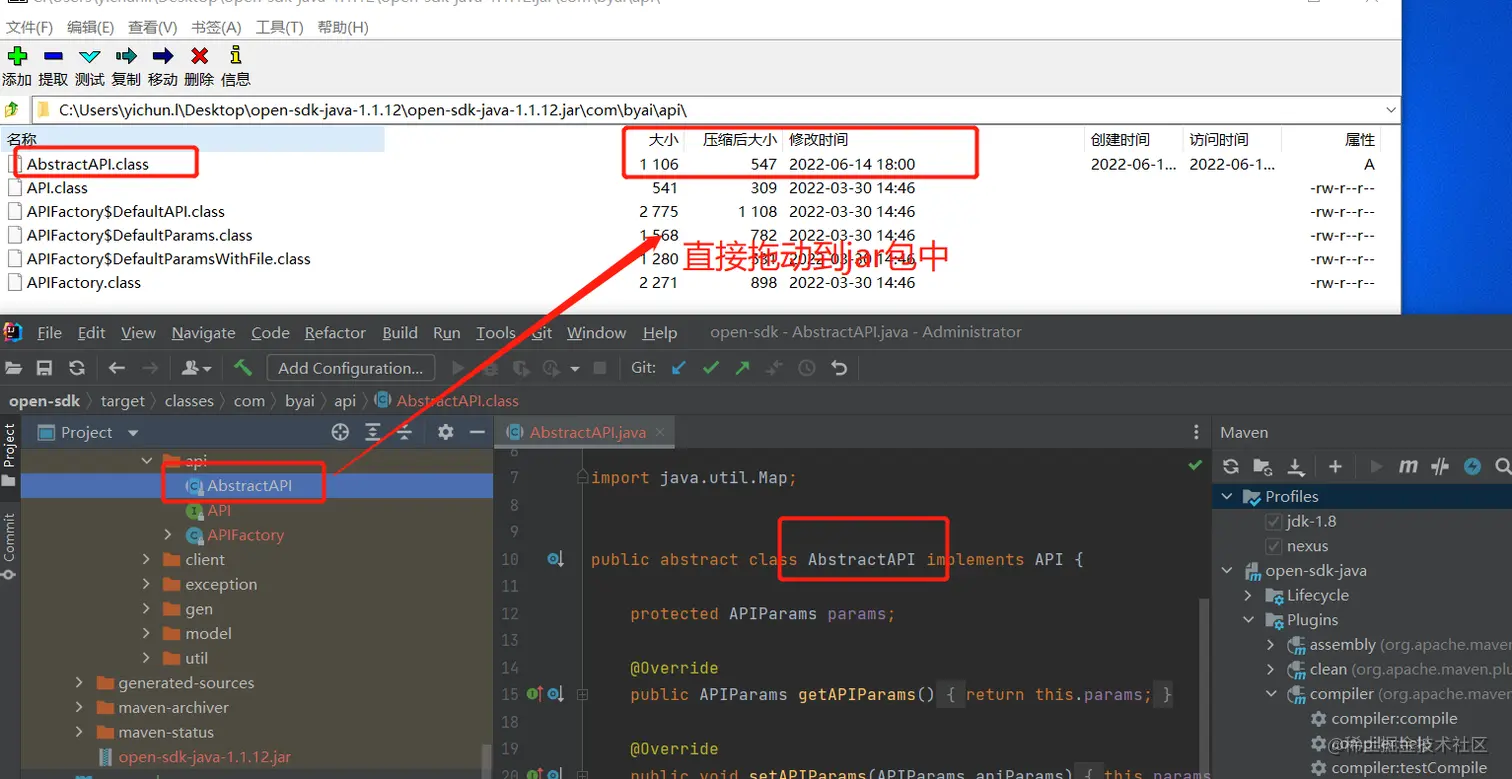Click the 测试 (Test) icon in 7-Zip
1512x779 pixels.
90,56
